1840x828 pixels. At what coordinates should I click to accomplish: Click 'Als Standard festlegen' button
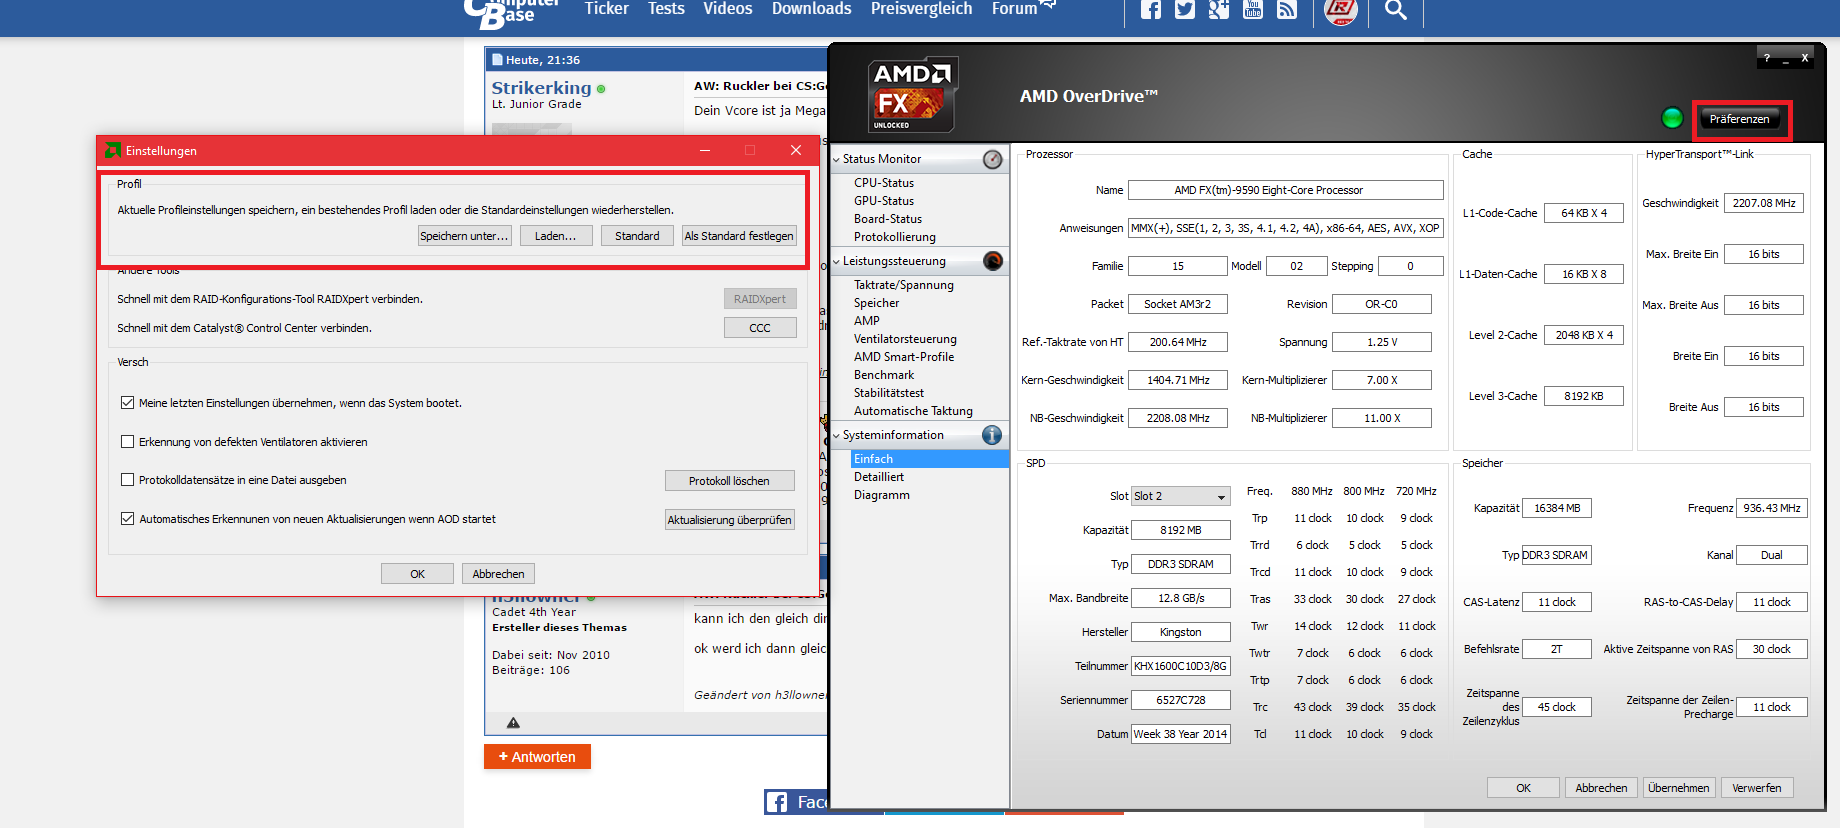[739, 236]
